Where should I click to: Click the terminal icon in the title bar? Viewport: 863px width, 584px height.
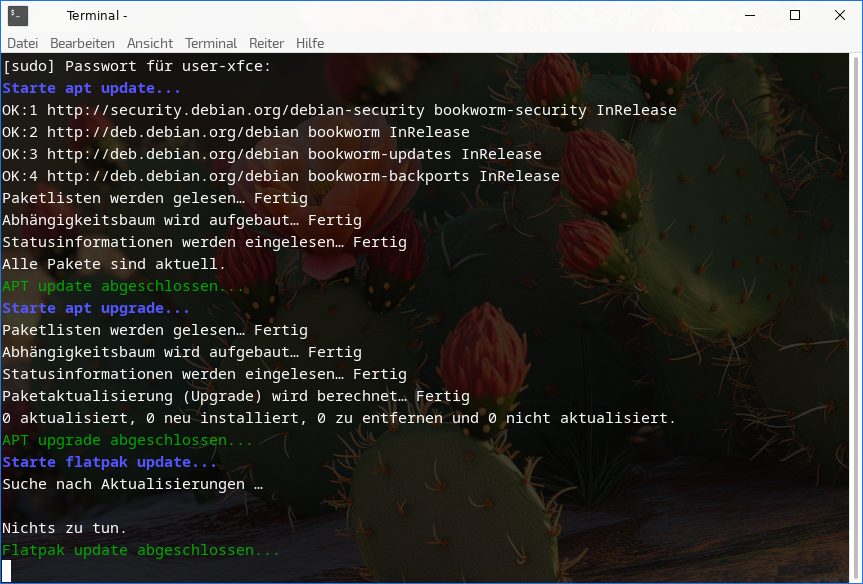pos(18,15)
